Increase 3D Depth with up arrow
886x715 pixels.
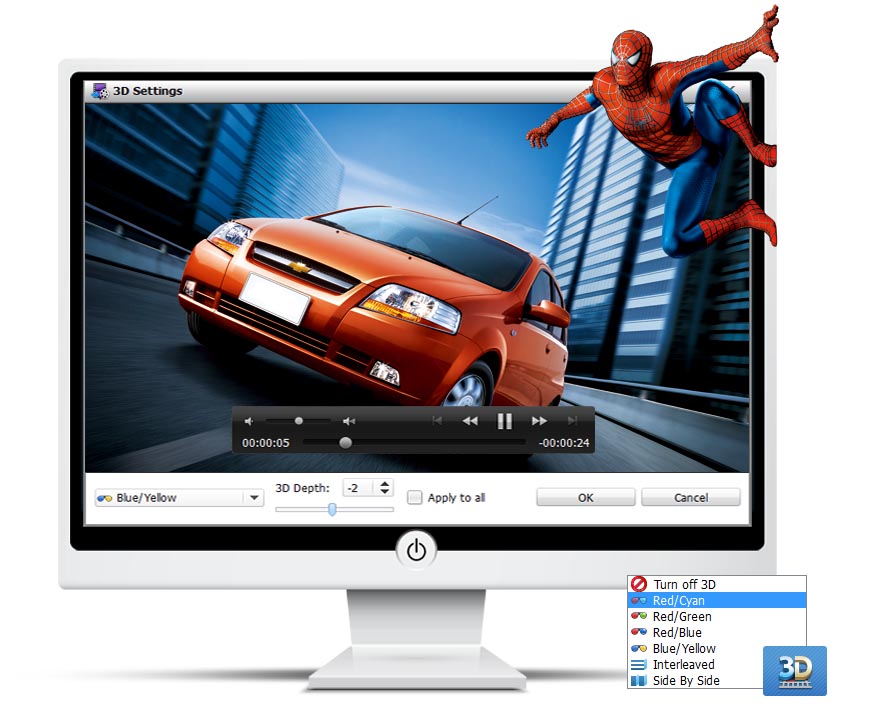(385, 483)
